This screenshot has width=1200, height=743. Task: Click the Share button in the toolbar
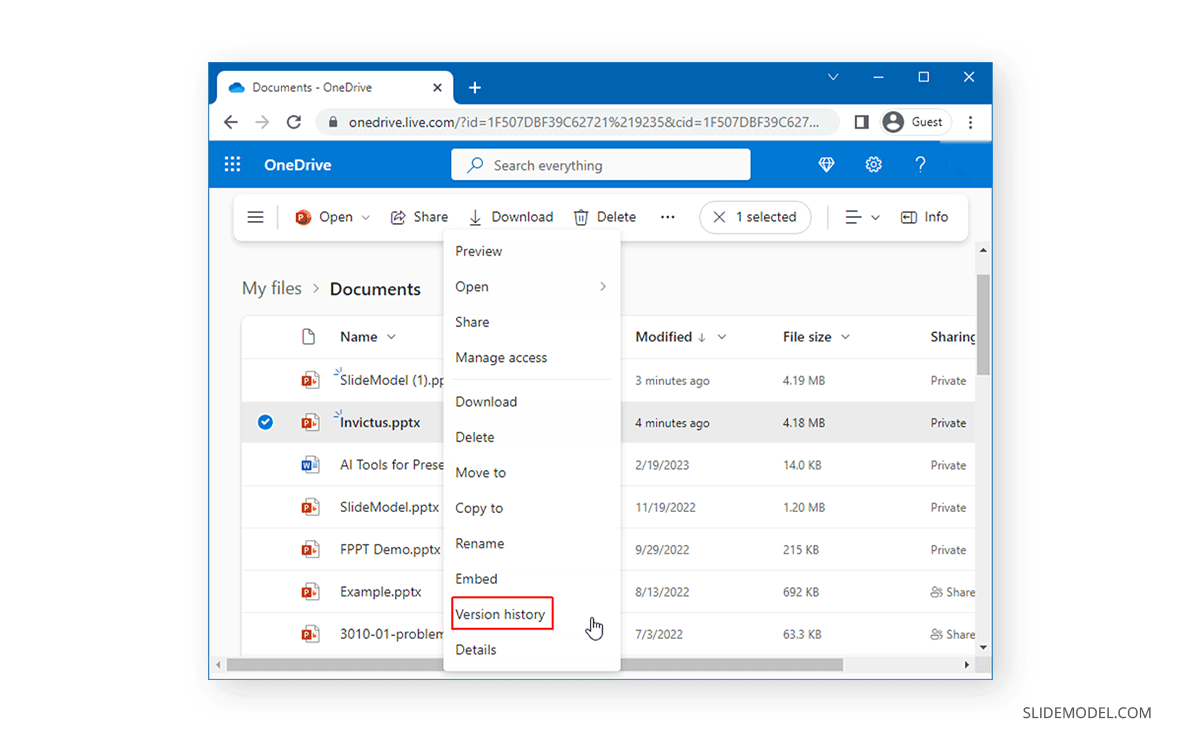[419, 217]
